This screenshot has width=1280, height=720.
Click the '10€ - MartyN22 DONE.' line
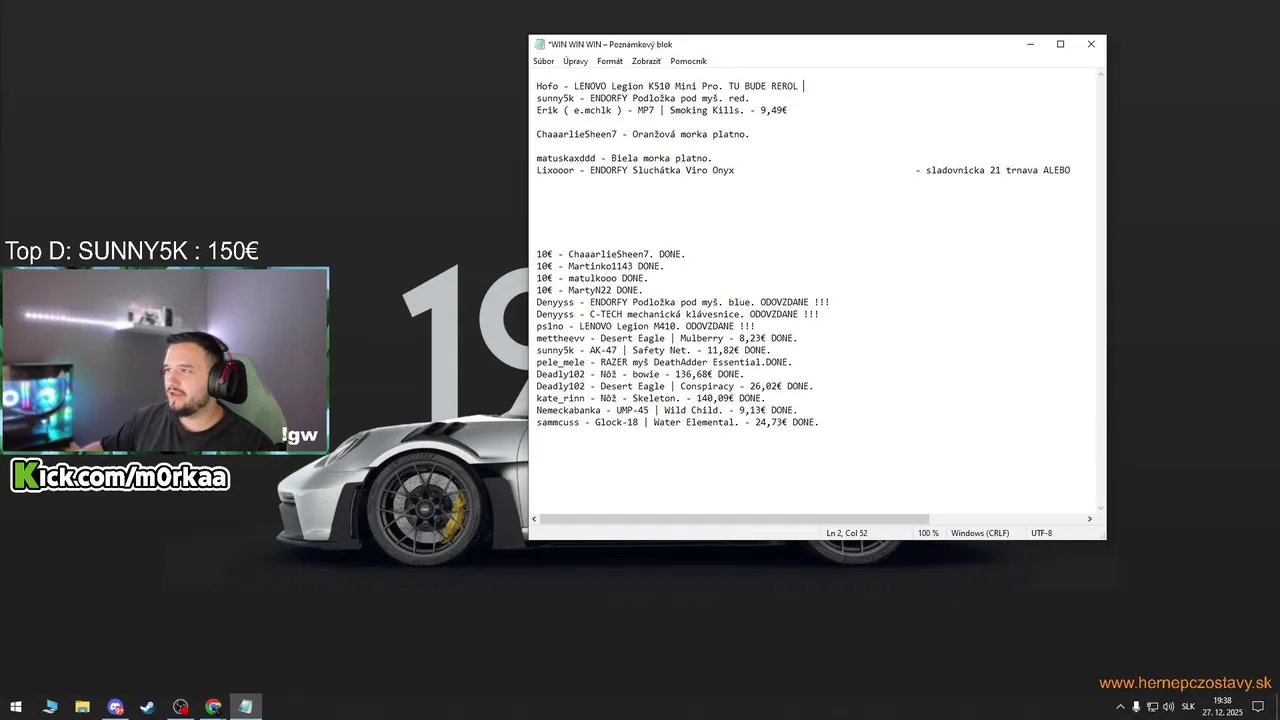click(x=589, y=290)
